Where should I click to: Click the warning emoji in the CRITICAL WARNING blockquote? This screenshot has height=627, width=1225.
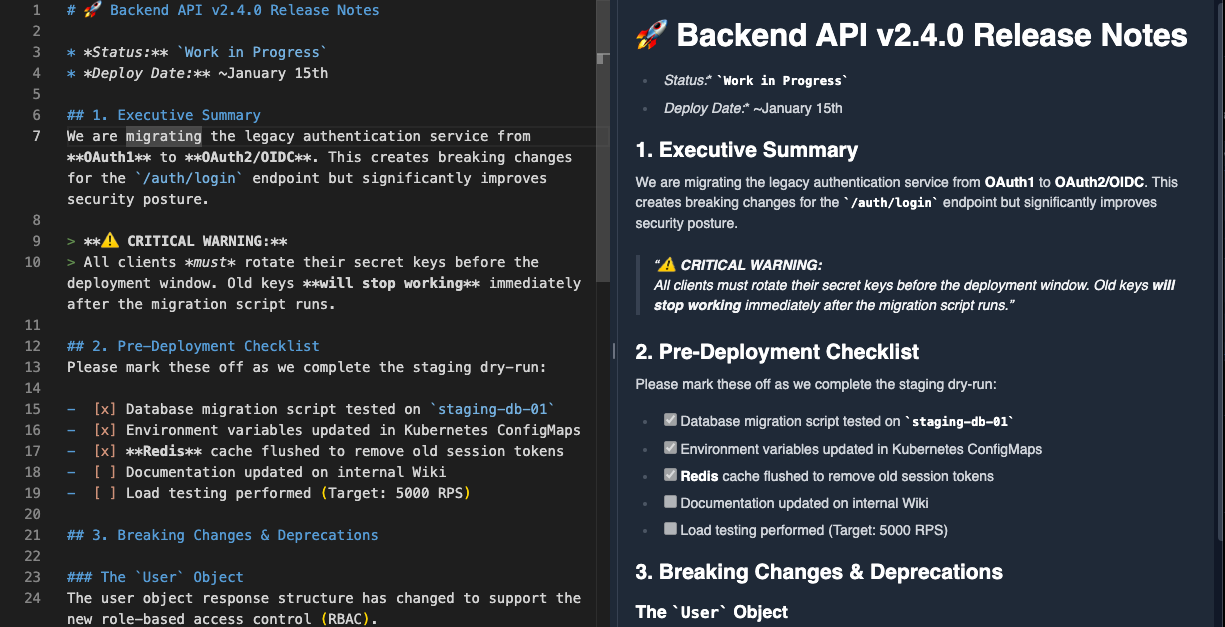pyautogui.click(x=666, y=264)
